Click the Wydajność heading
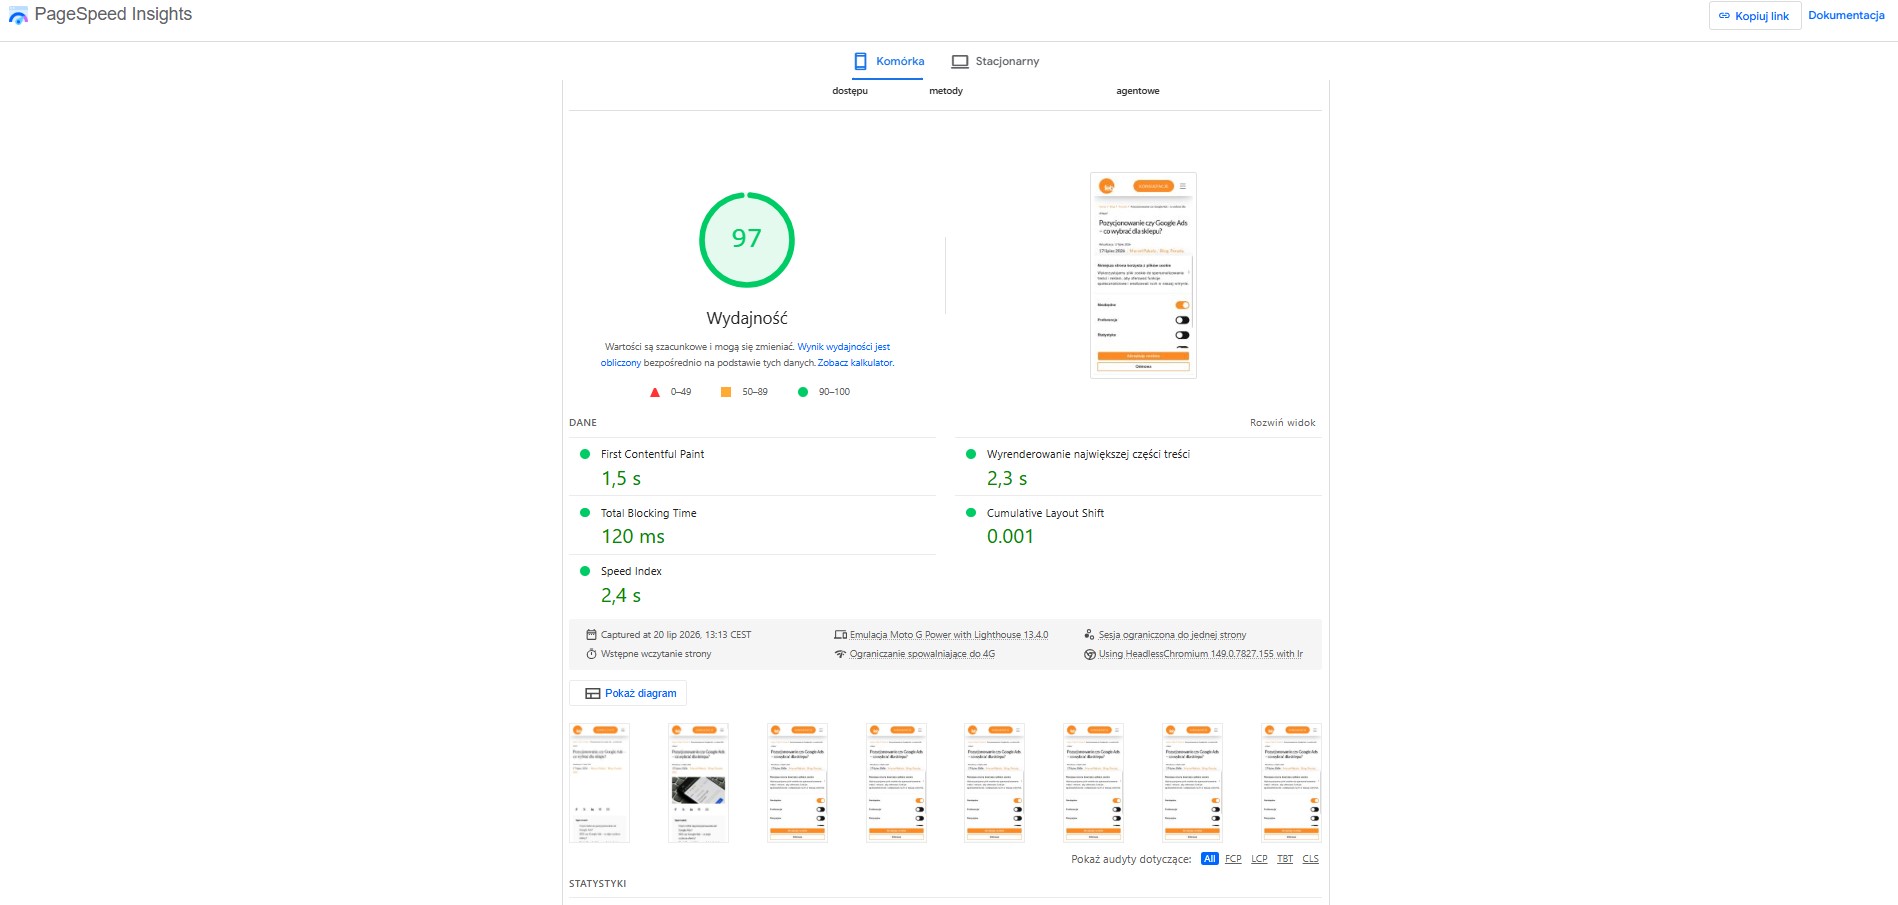Screen dimensions: 1898x905 [x=747, y=318]
